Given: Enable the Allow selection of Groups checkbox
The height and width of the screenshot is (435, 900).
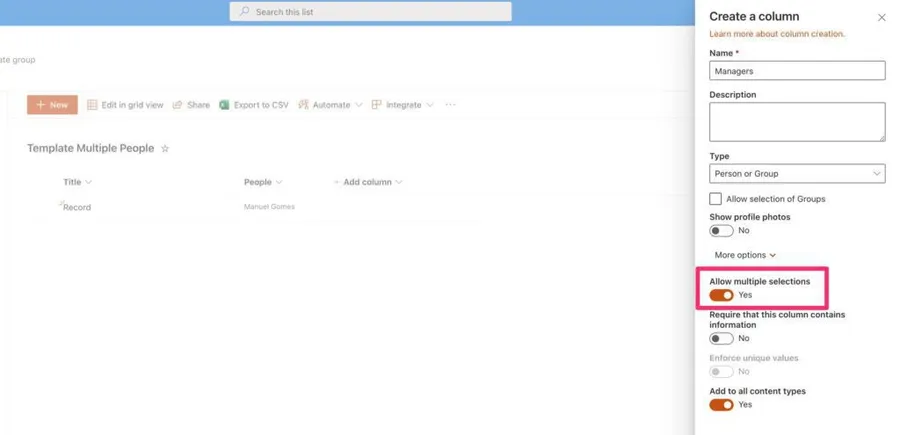Looking at the screenshot, I should (x=715, y=199).
